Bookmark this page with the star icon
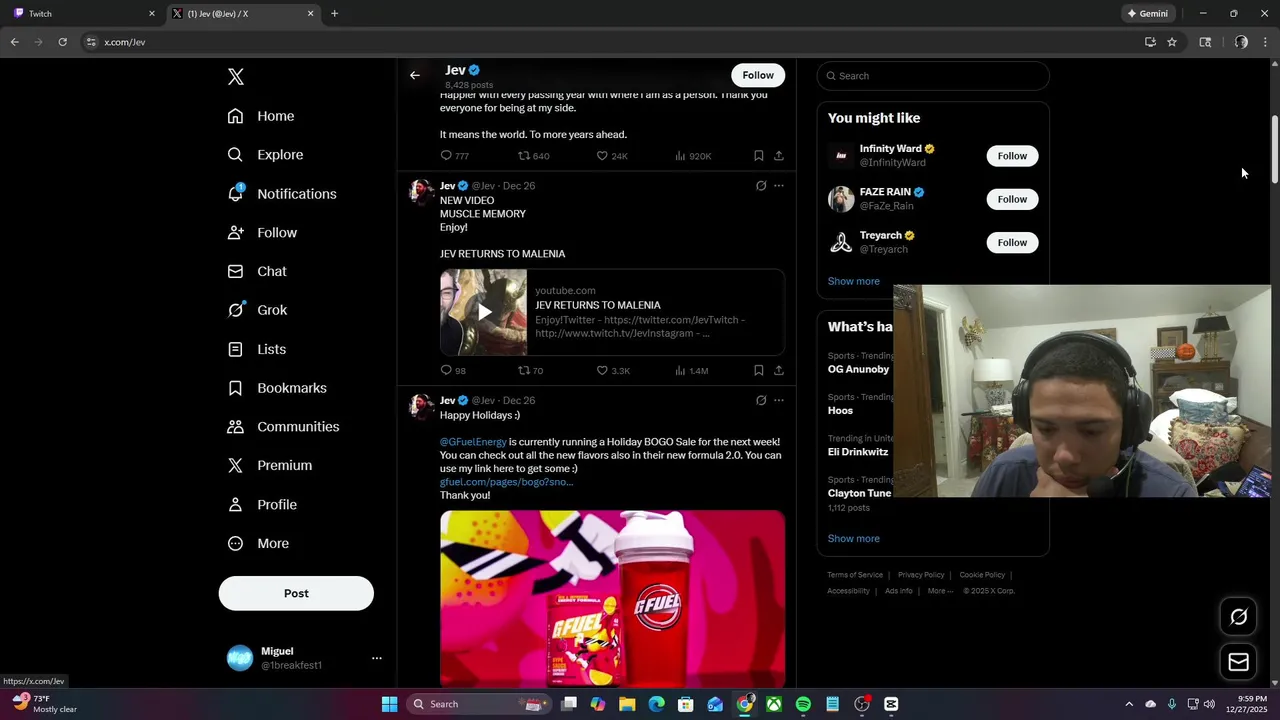The height and width of the screenshot is (720, 1280). [x=1172, y=42]
